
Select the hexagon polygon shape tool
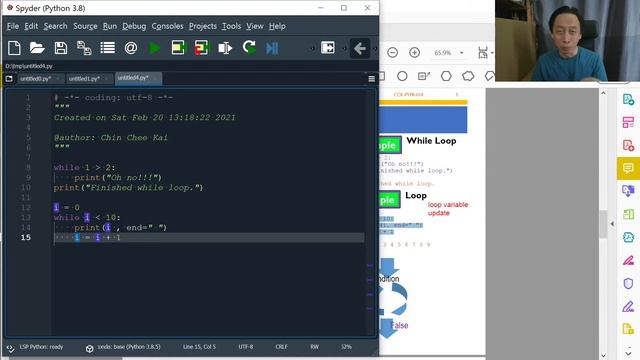point(446,76)
